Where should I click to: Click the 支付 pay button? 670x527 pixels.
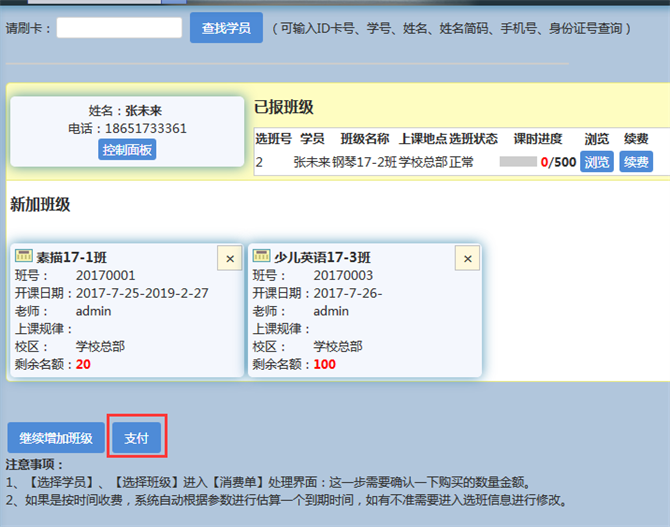[136, 438]
